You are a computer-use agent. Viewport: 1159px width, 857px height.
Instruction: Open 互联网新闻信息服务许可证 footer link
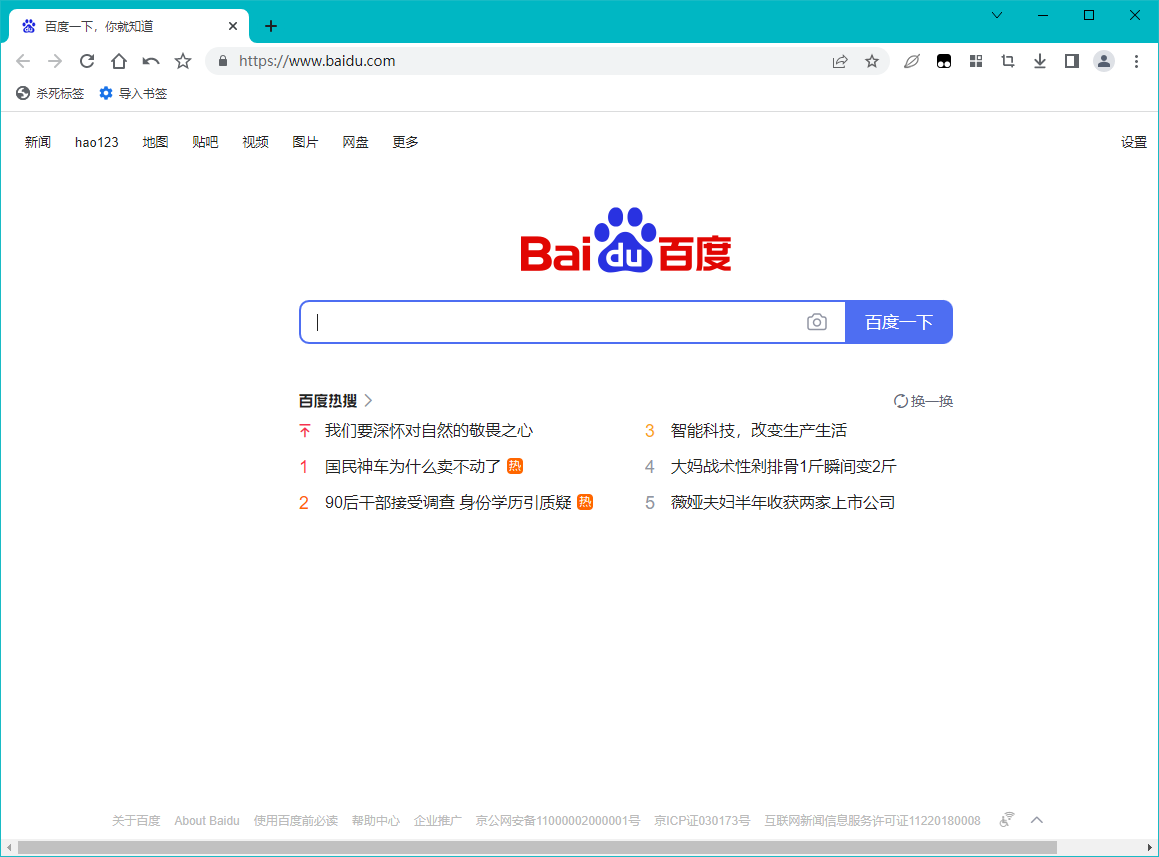872,821
